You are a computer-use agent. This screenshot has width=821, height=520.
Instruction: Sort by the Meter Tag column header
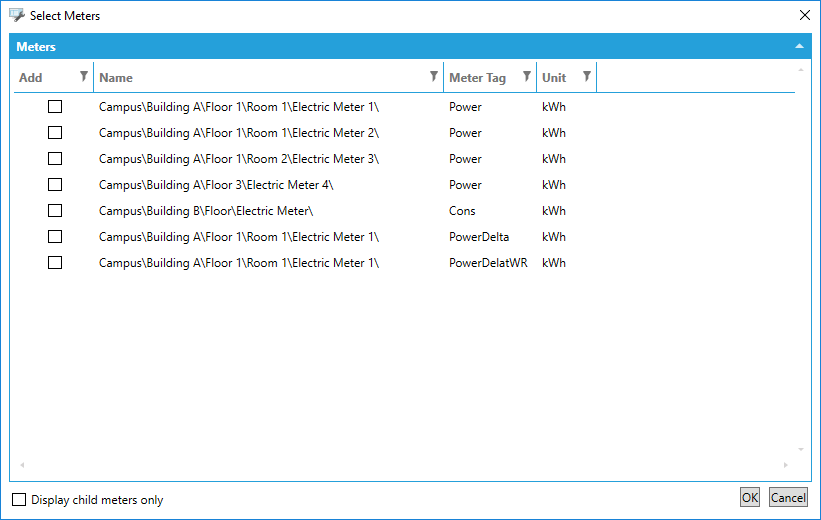[x=477, y=78]
